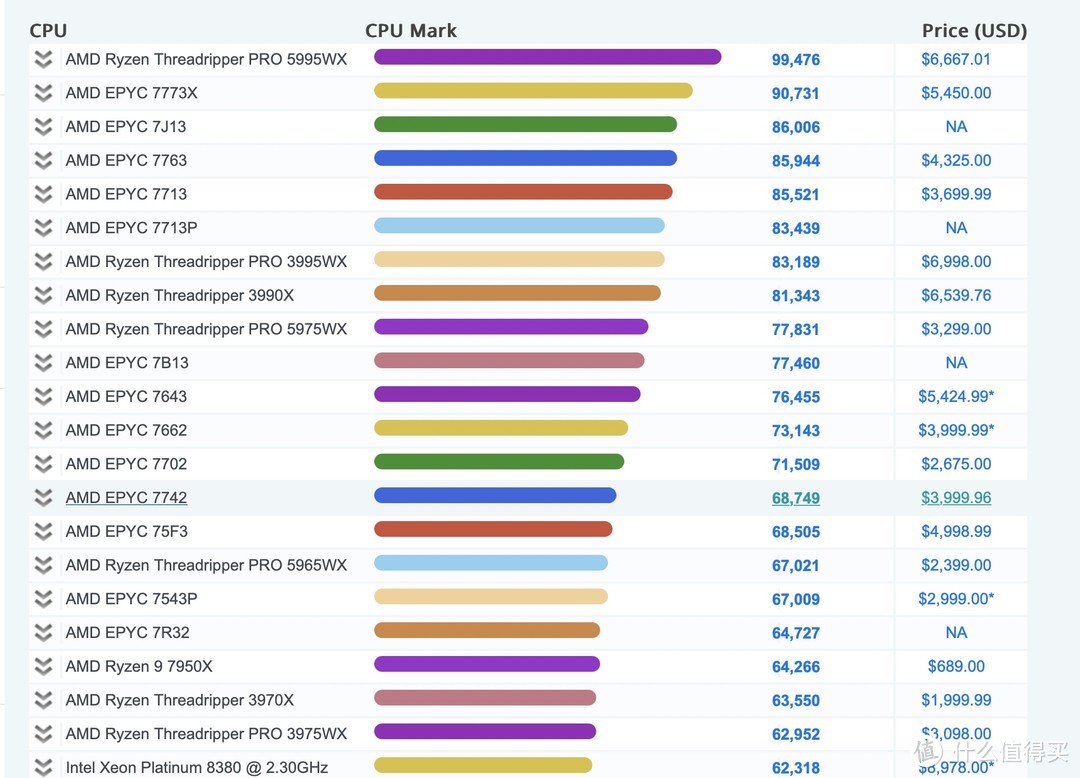This screenshot has height=778, width=1080.
Task: Click the 68,749 CPU Mark score link
Action: 795,497
